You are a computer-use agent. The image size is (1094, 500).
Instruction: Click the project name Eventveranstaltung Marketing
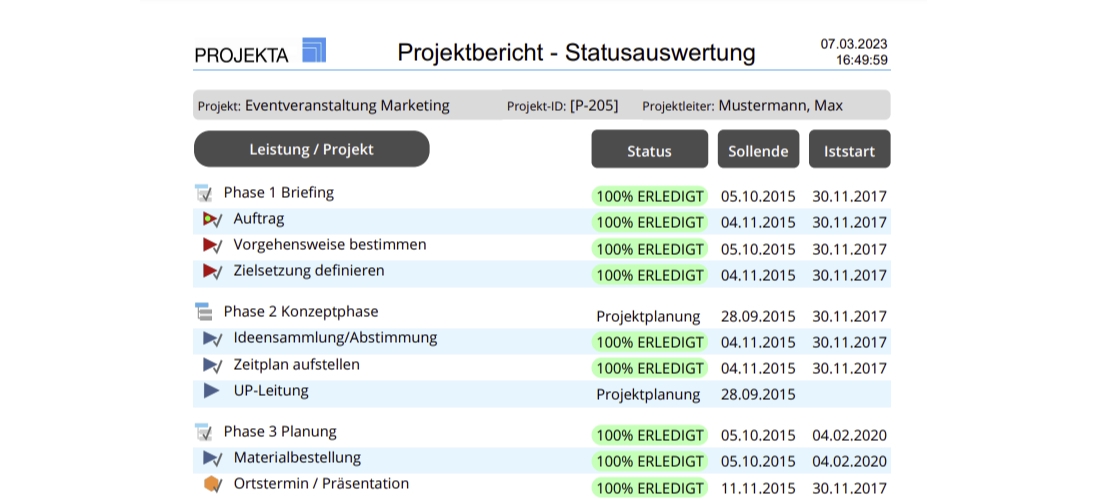(x=347, y=105)
